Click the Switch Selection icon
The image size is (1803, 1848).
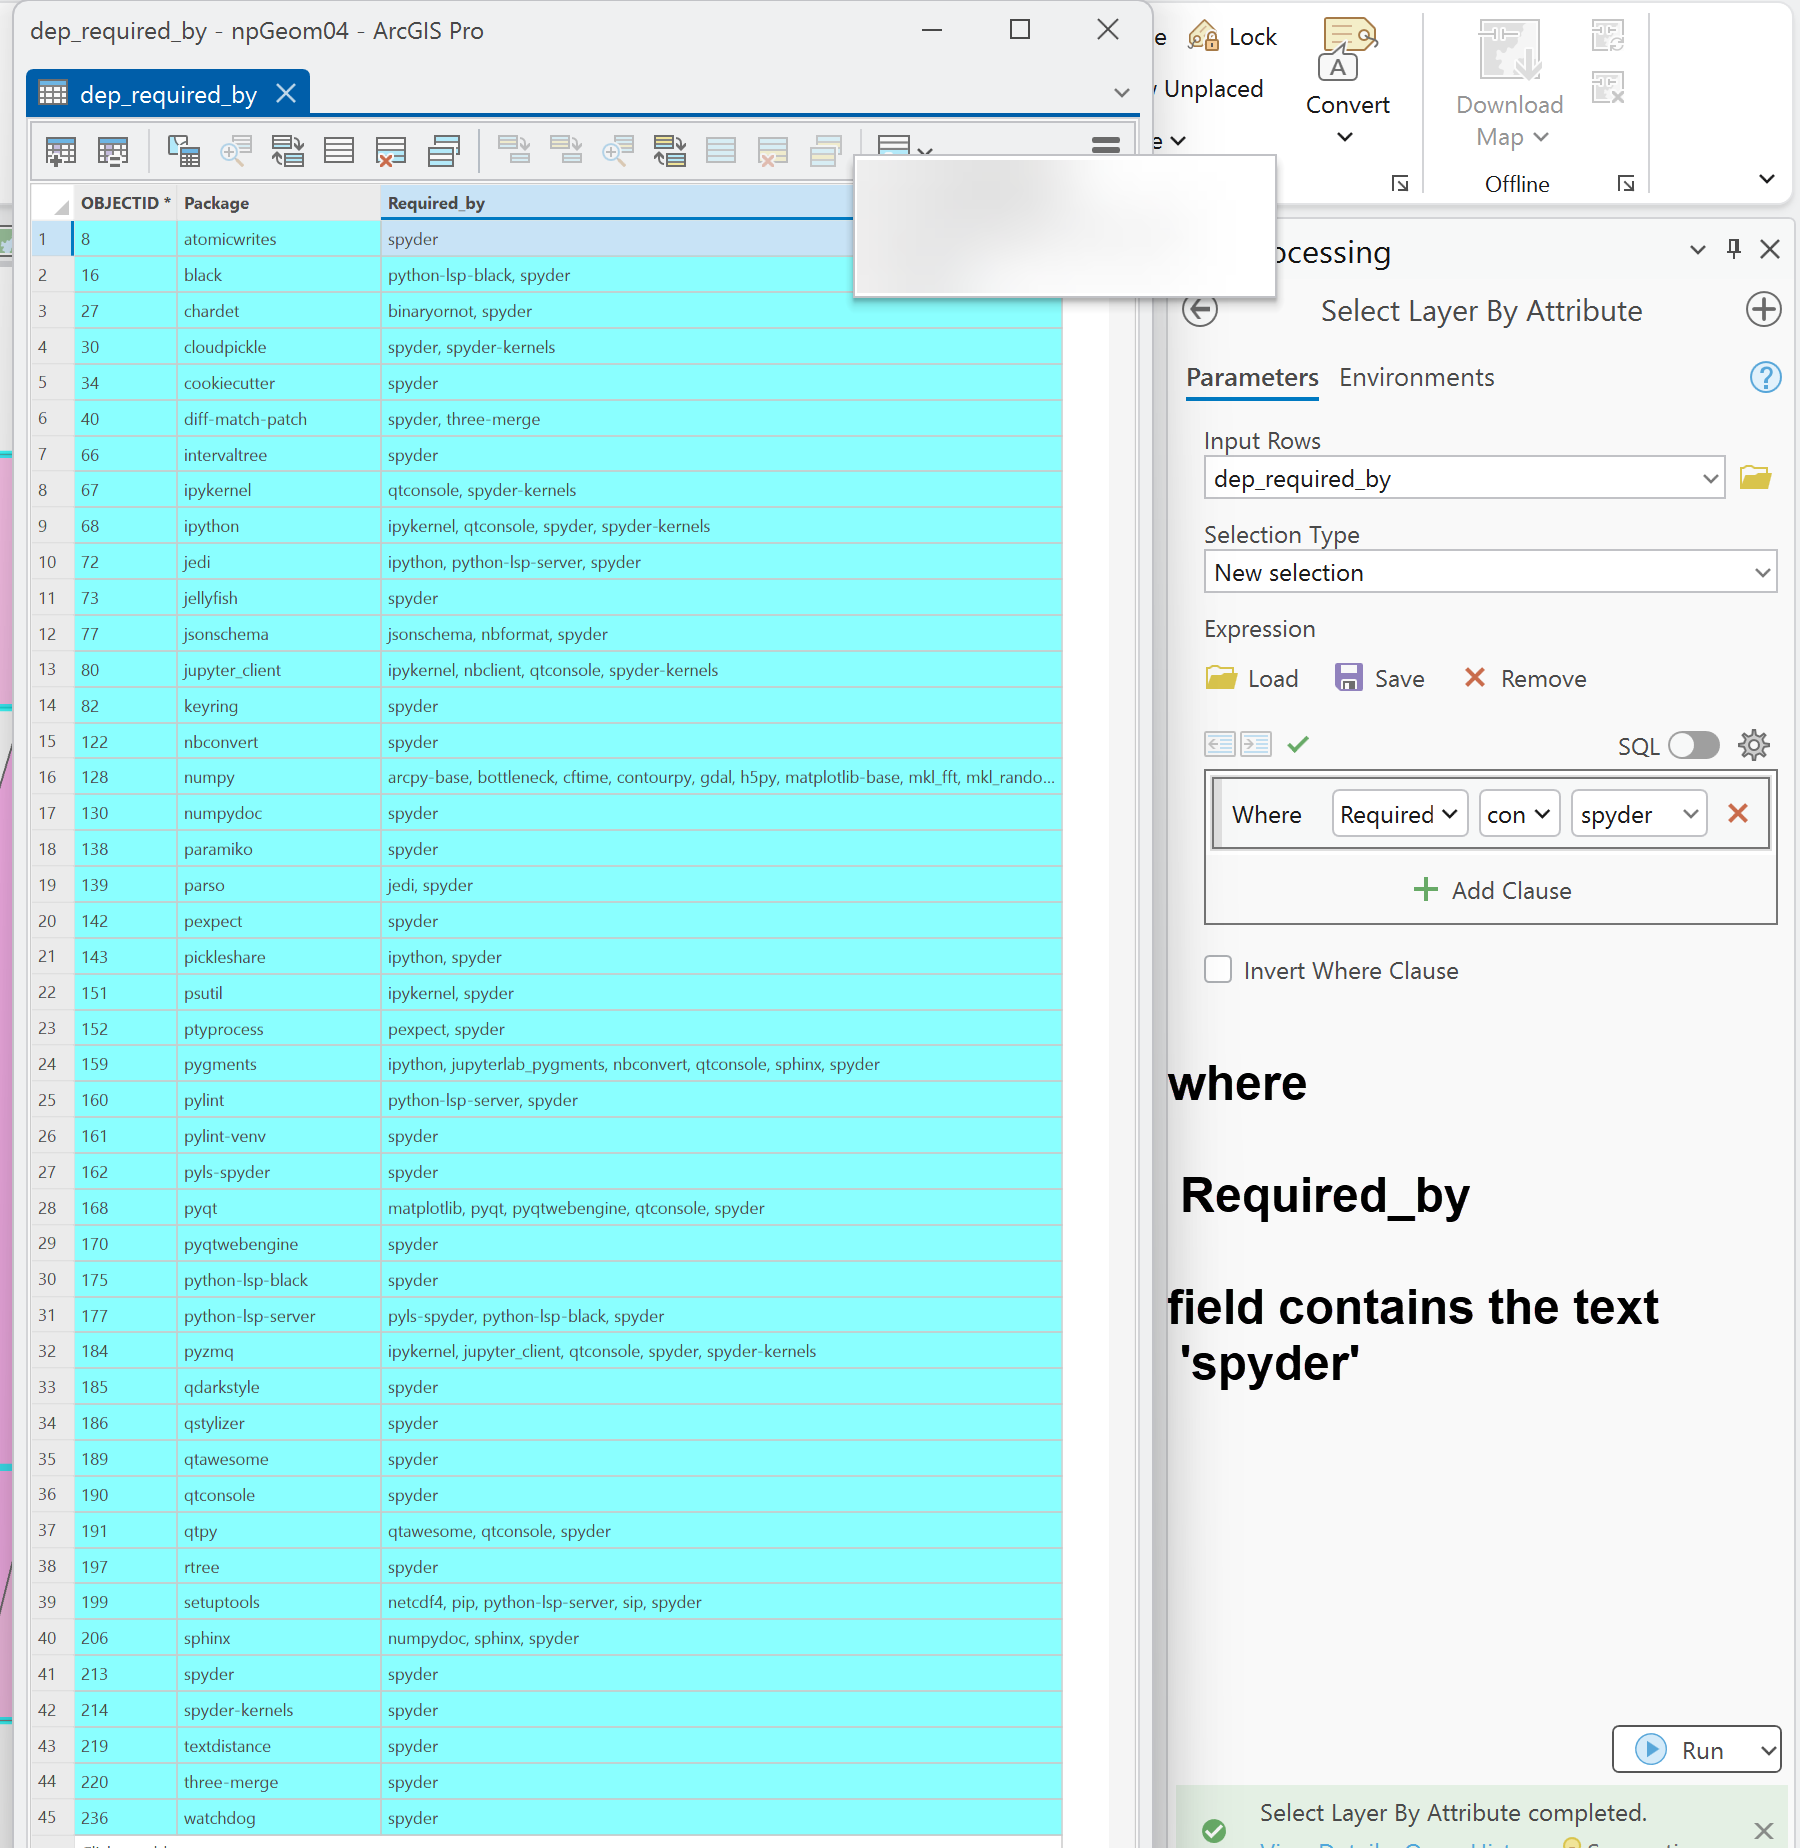click(x=287, y=151)
